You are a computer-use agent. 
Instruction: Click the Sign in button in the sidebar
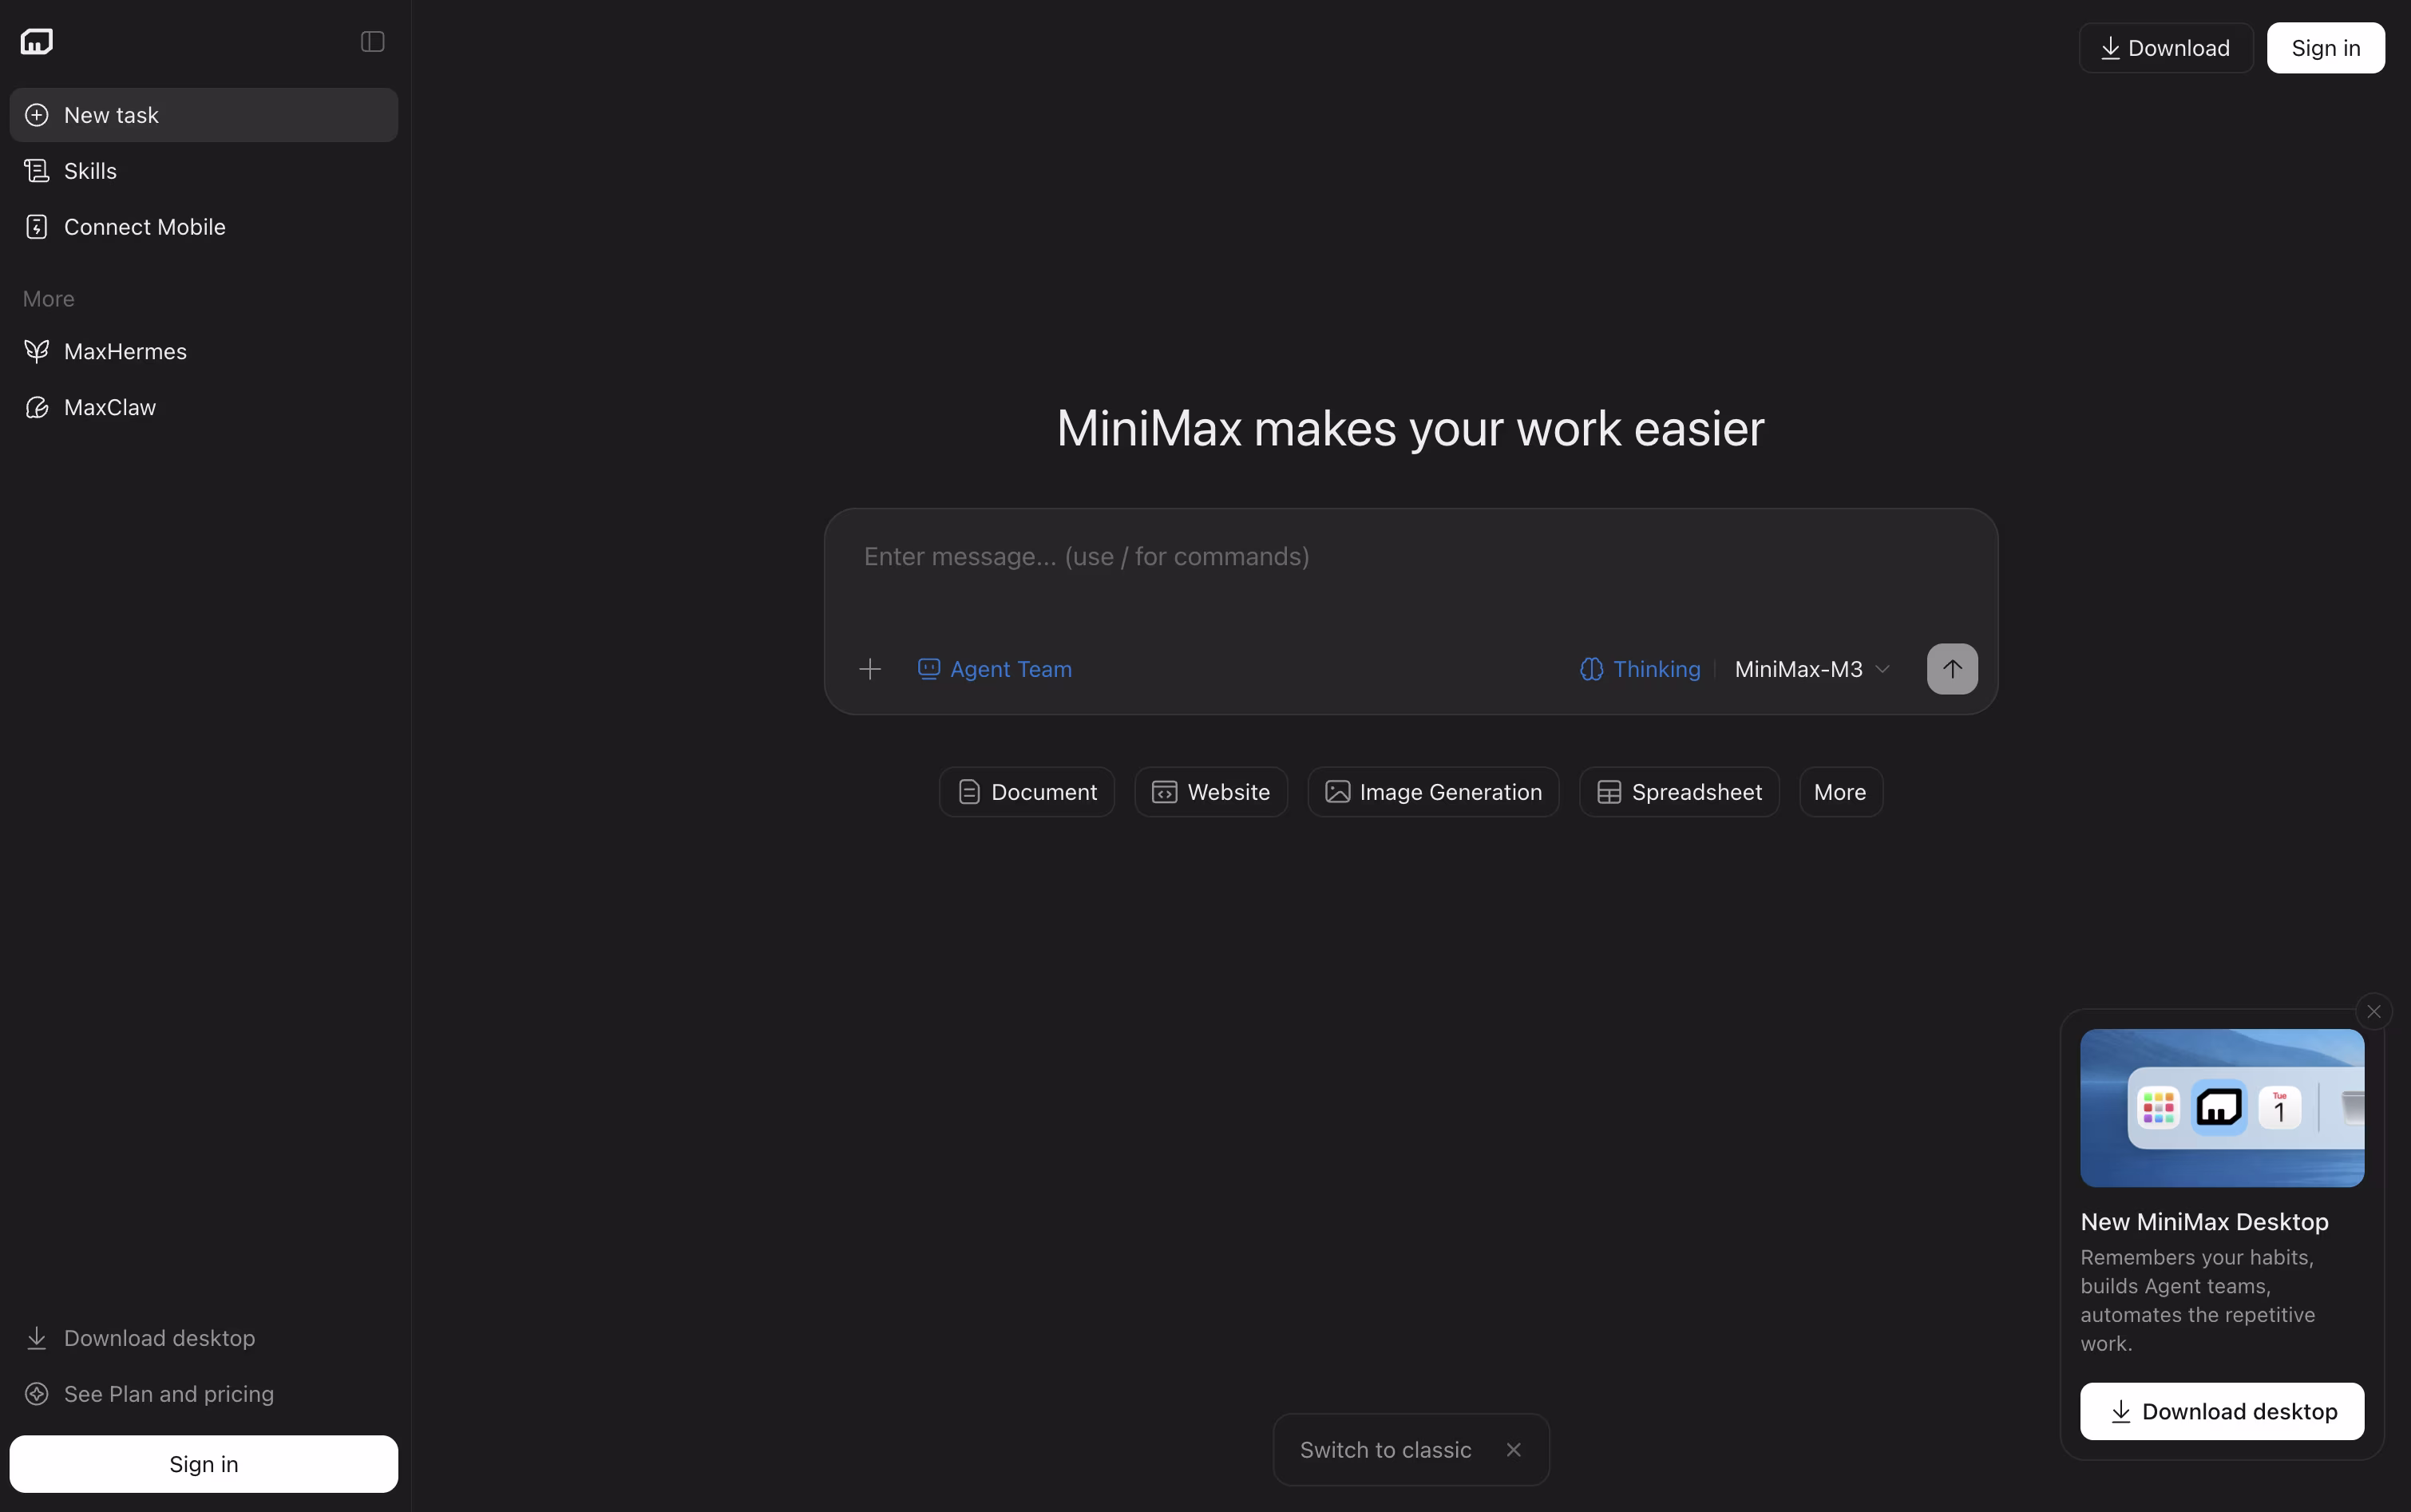(x=204, y=1464)
